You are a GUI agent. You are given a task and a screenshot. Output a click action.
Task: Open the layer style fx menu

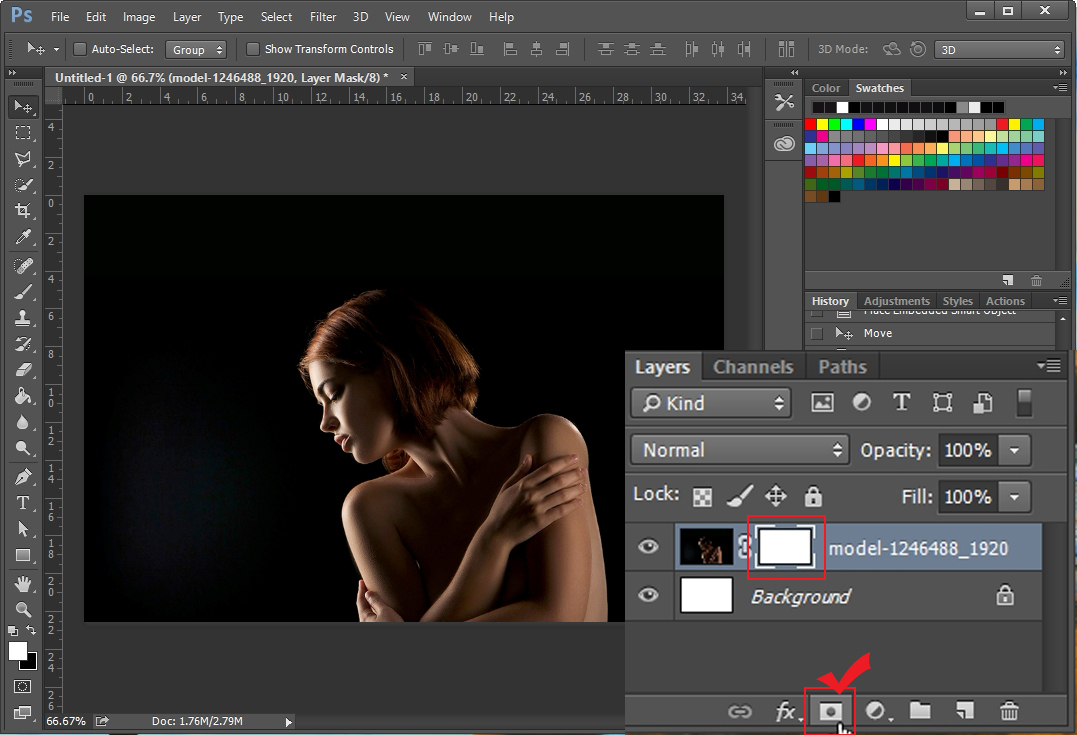[x=786, y=711]
